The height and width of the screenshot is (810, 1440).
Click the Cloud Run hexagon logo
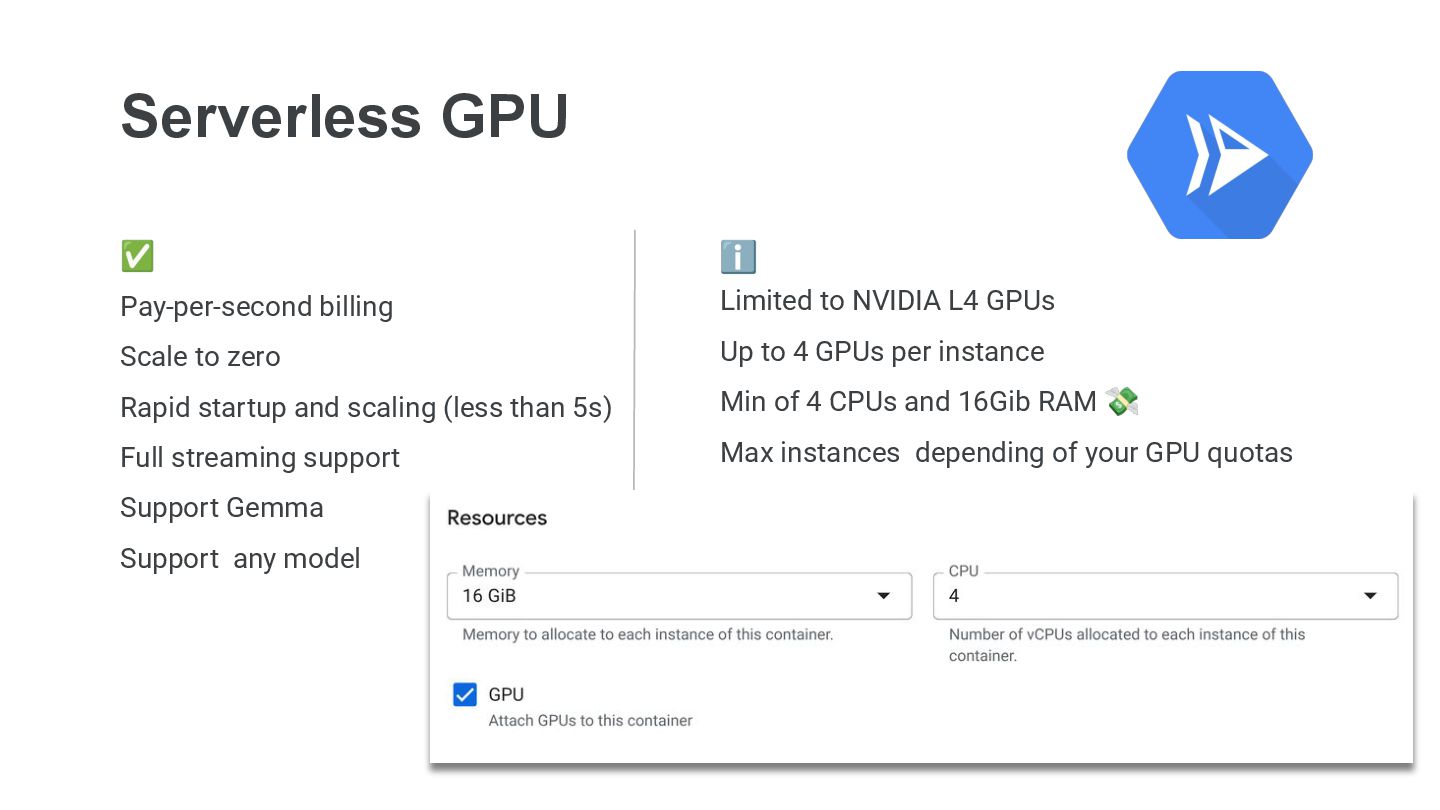1219,155
